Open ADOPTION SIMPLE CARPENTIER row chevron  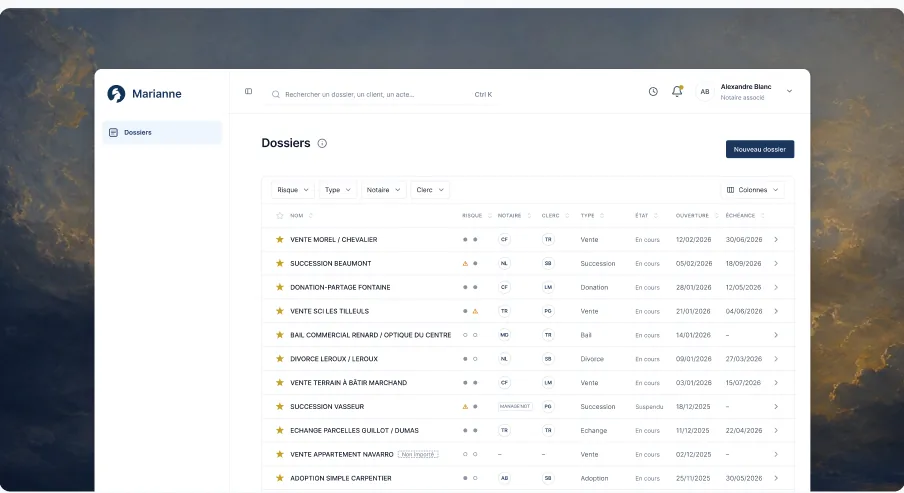click(x=776, y=478)
